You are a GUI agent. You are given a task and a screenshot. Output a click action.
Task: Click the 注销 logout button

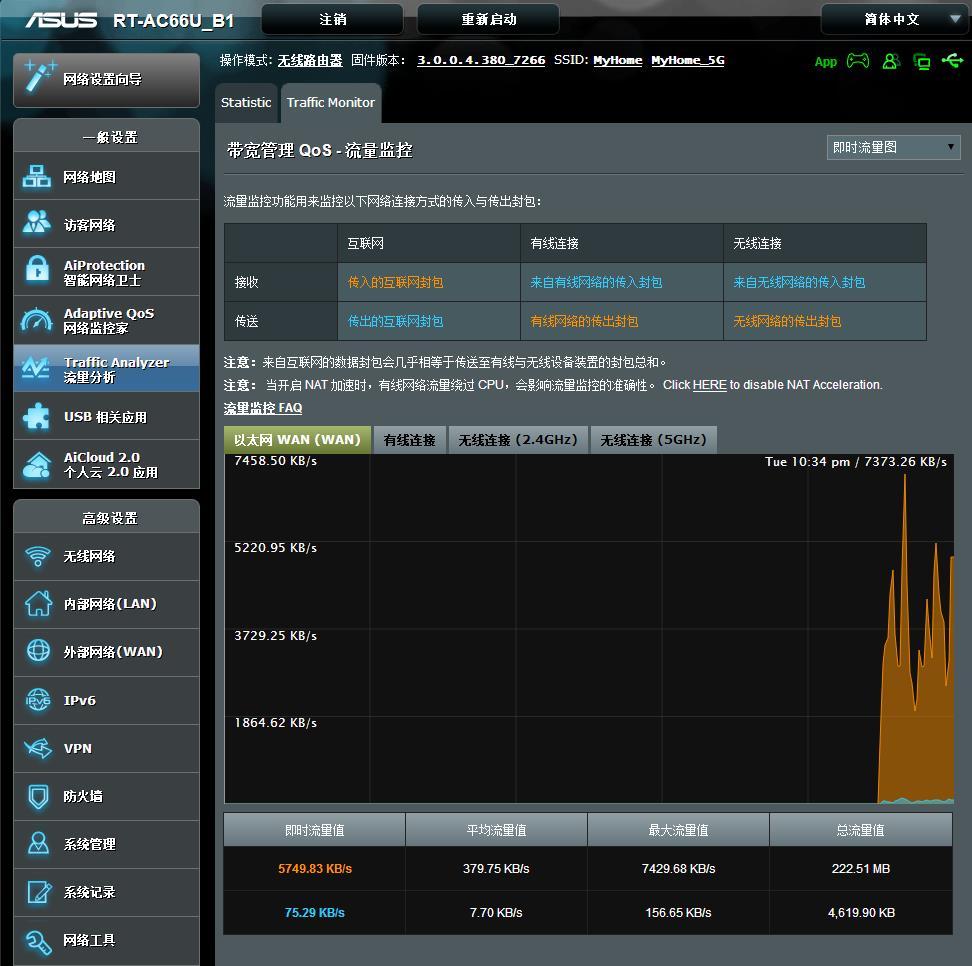(332, 19)
